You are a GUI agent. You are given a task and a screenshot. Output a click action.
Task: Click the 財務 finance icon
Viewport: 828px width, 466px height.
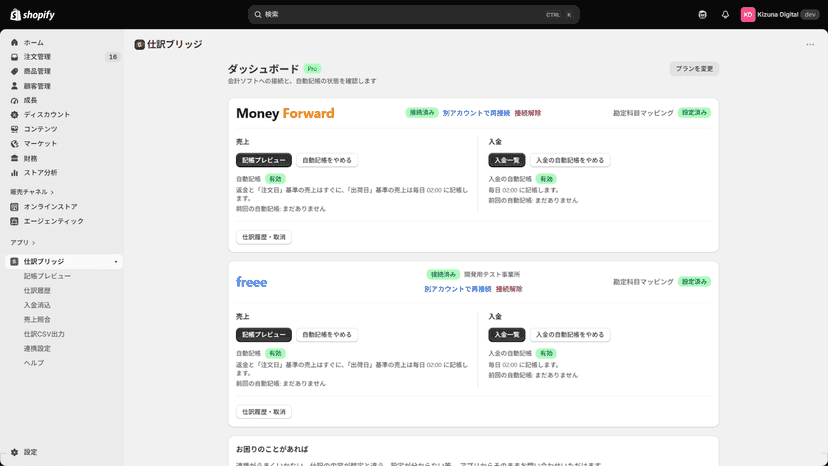click(x=14, y=158)
